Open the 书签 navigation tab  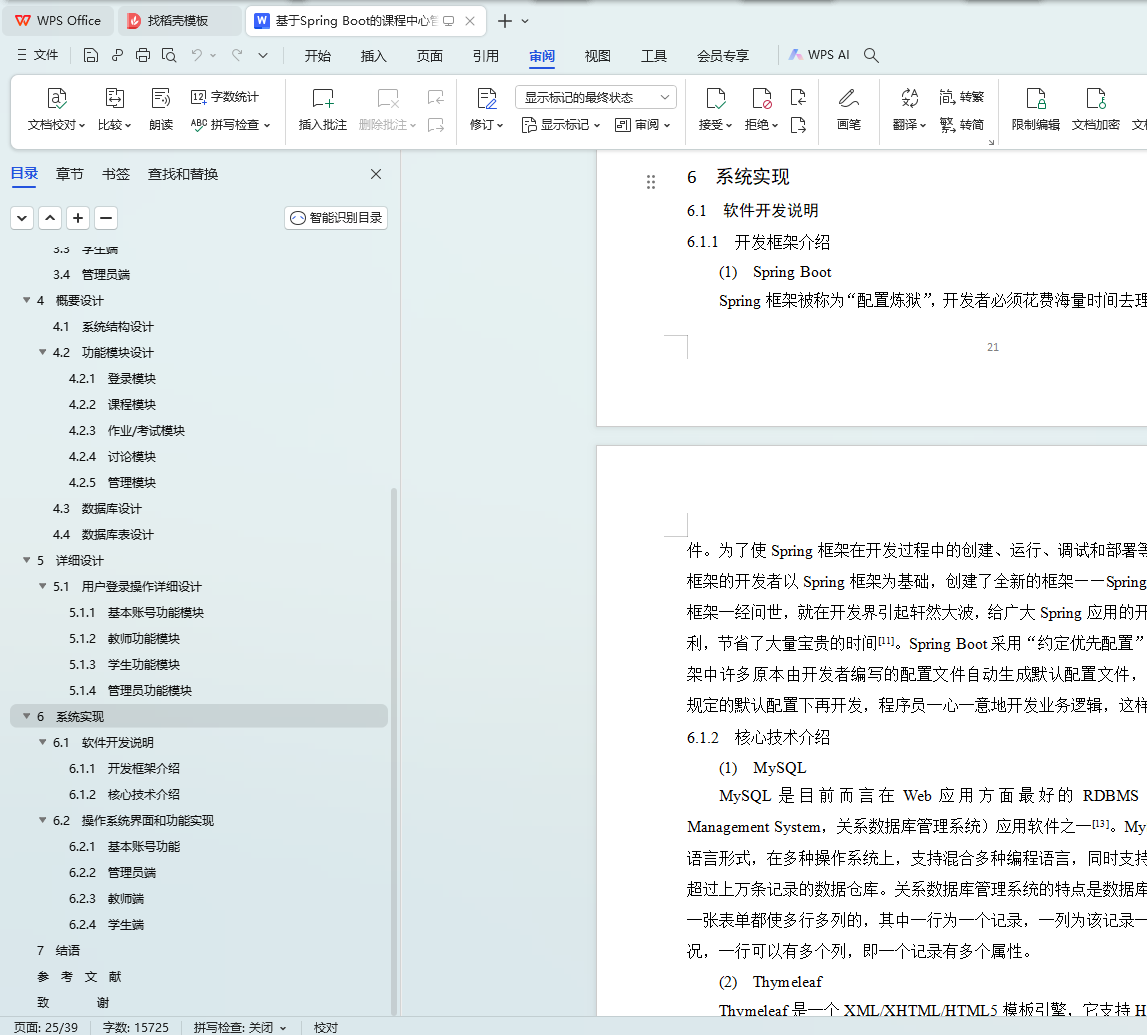coord(116,174)
